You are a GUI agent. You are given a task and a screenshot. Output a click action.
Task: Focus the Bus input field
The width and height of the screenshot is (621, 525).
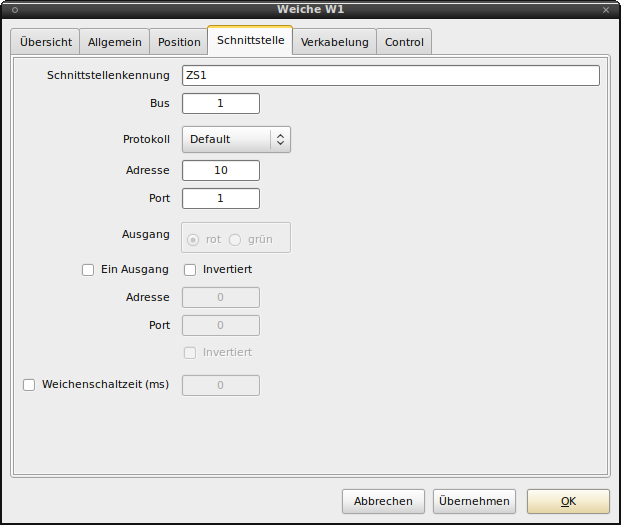(x=220, y=103)
